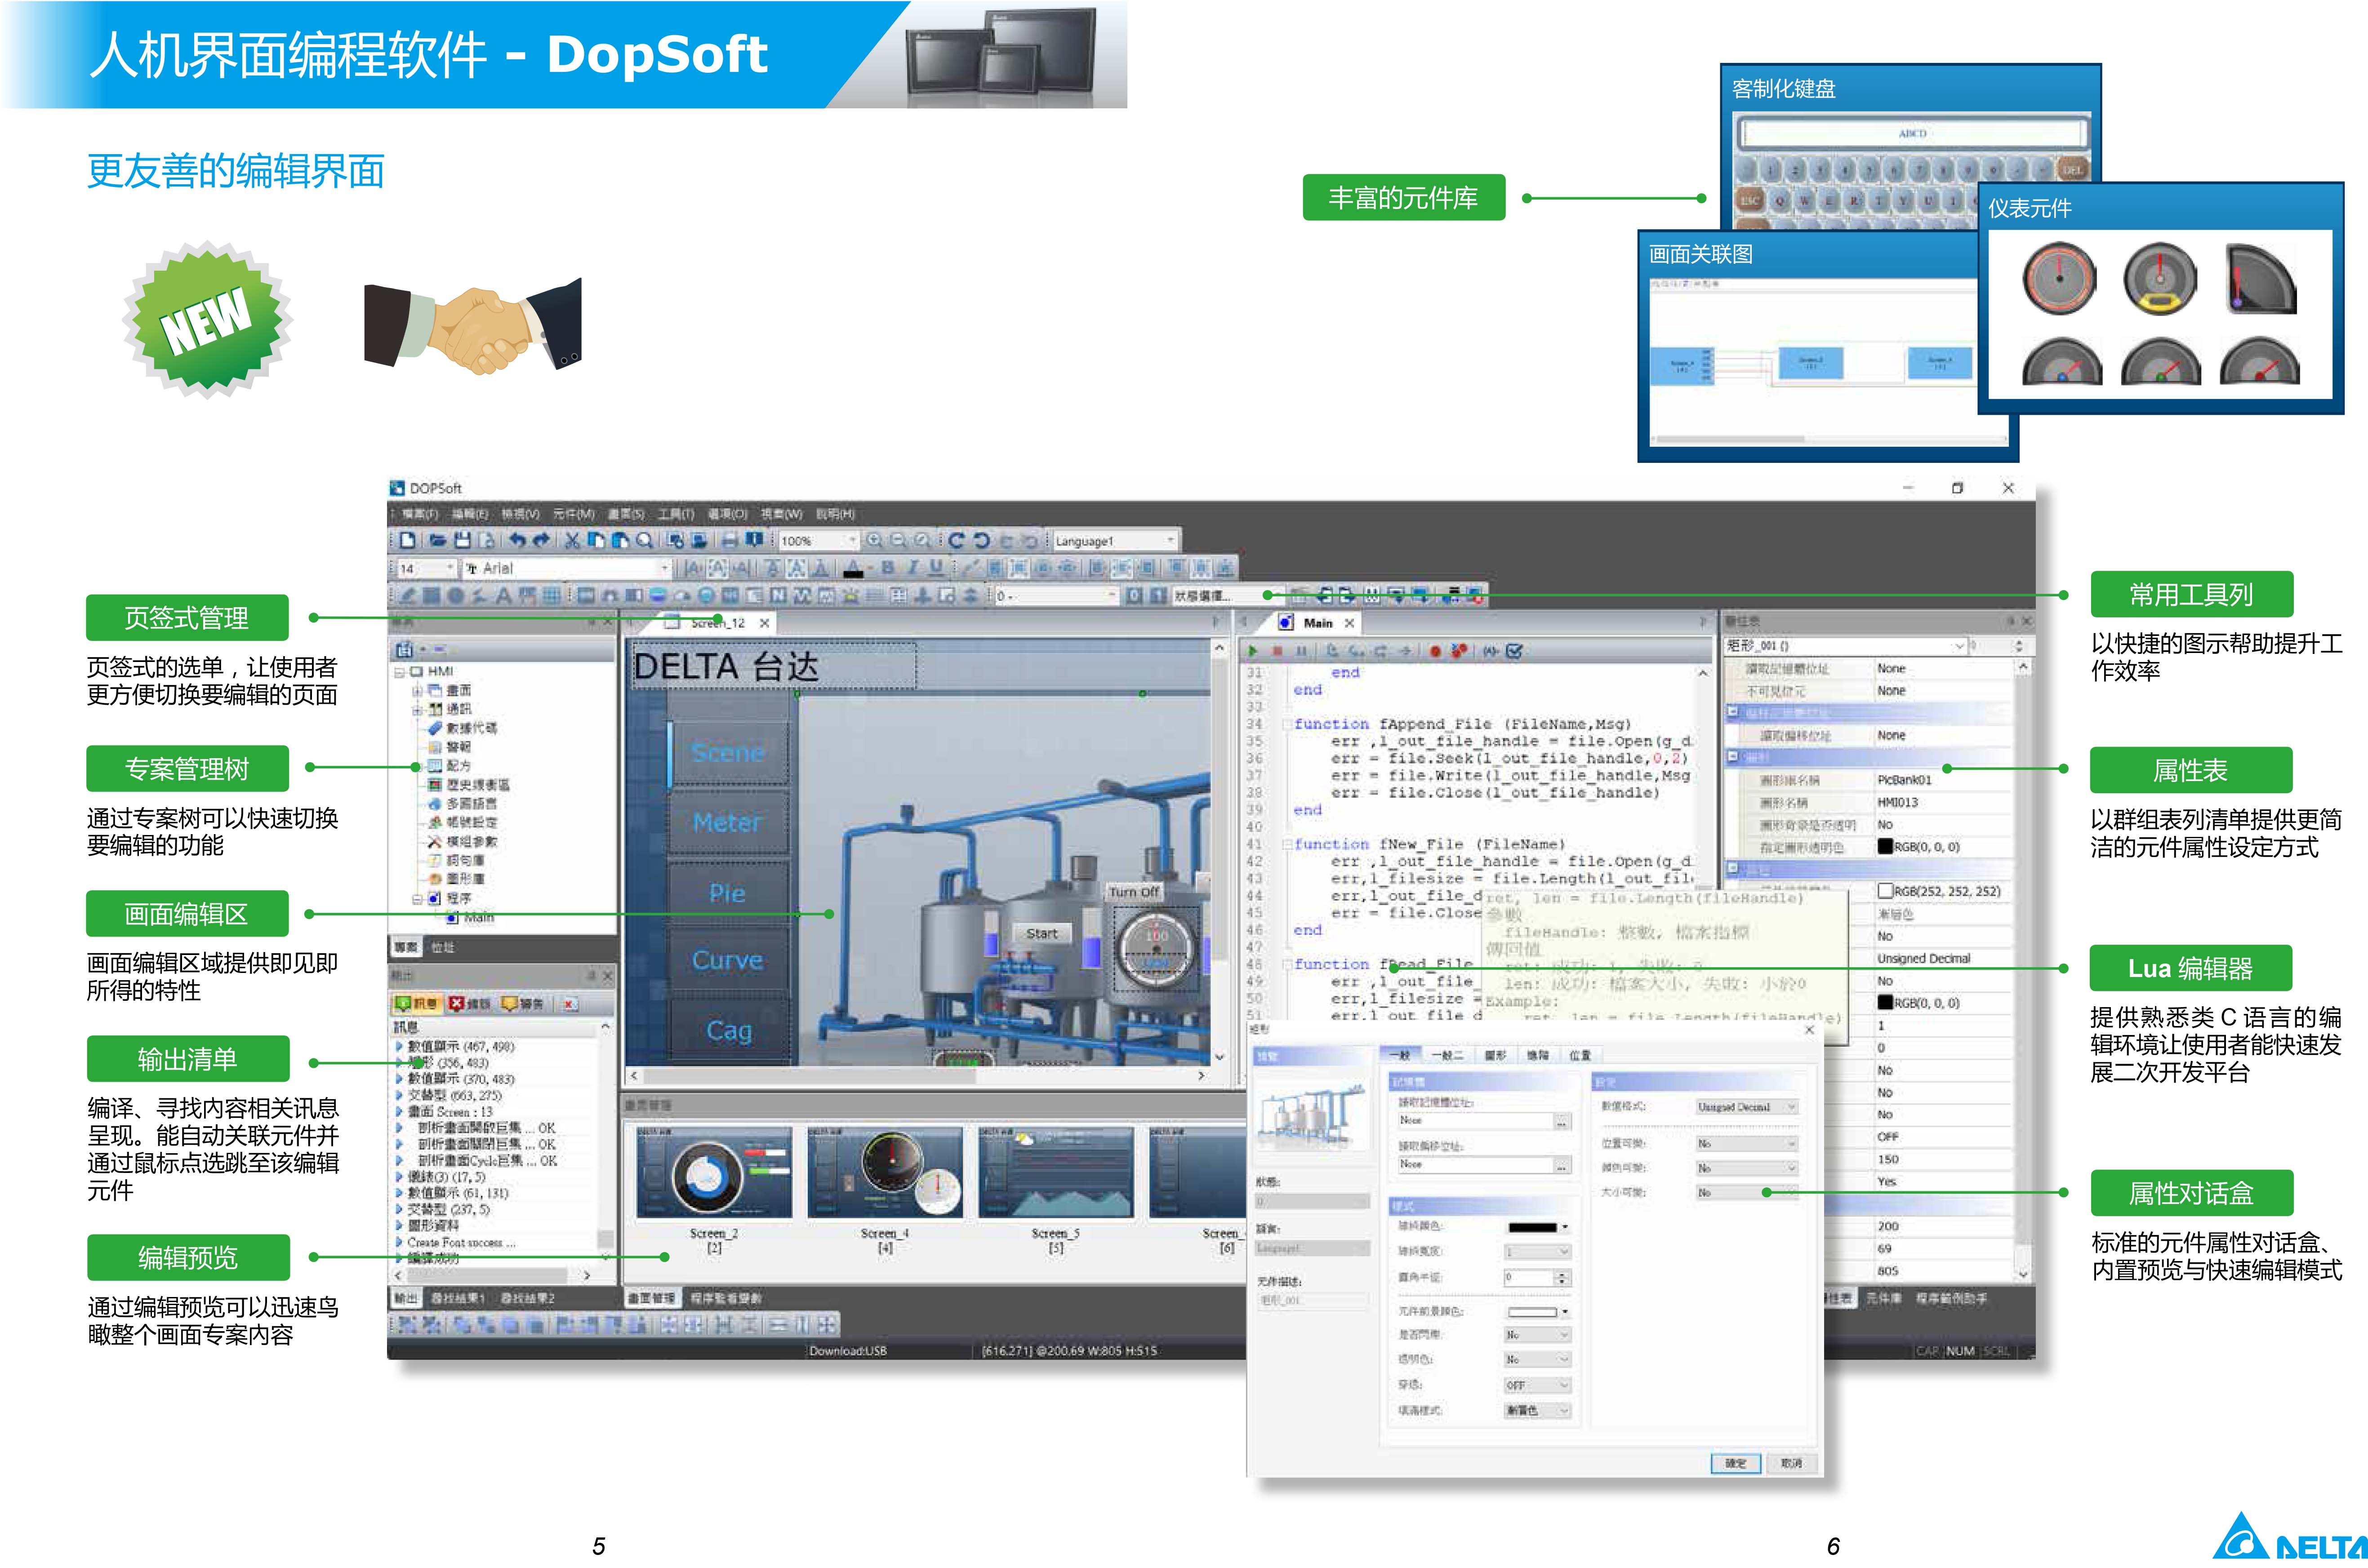Zoom out with the magnifier minus icon
The height and width of the screenshot is (1568, 2368).
click(x=898, y=540)
